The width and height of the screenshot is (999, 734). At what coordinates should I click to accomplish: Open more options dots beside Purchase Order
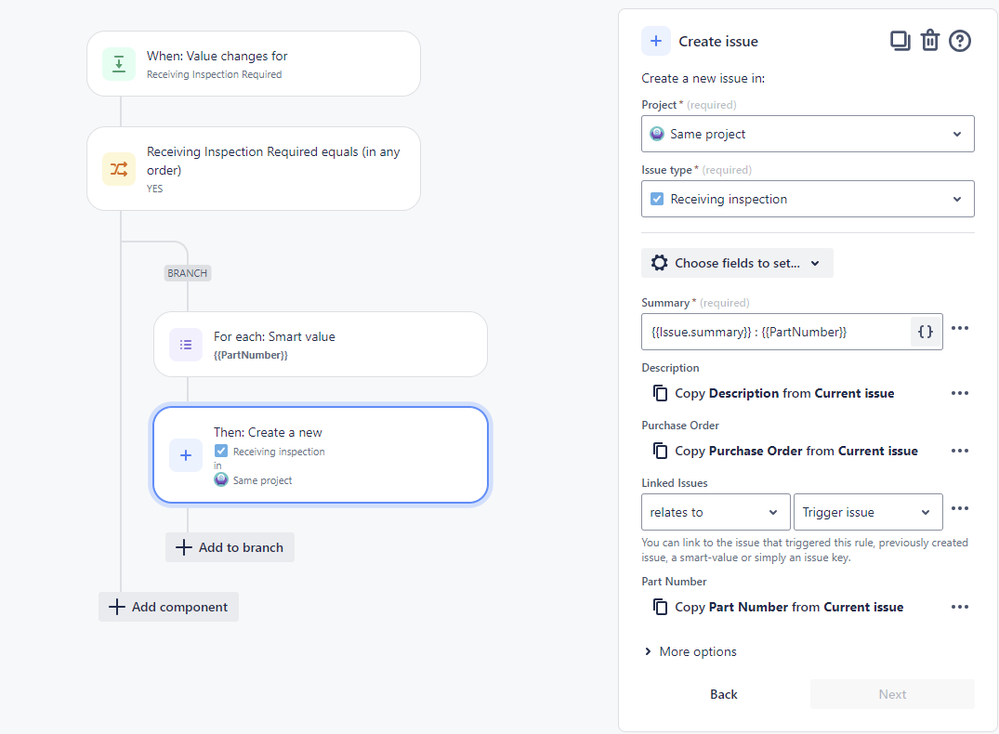click(959, 450)
